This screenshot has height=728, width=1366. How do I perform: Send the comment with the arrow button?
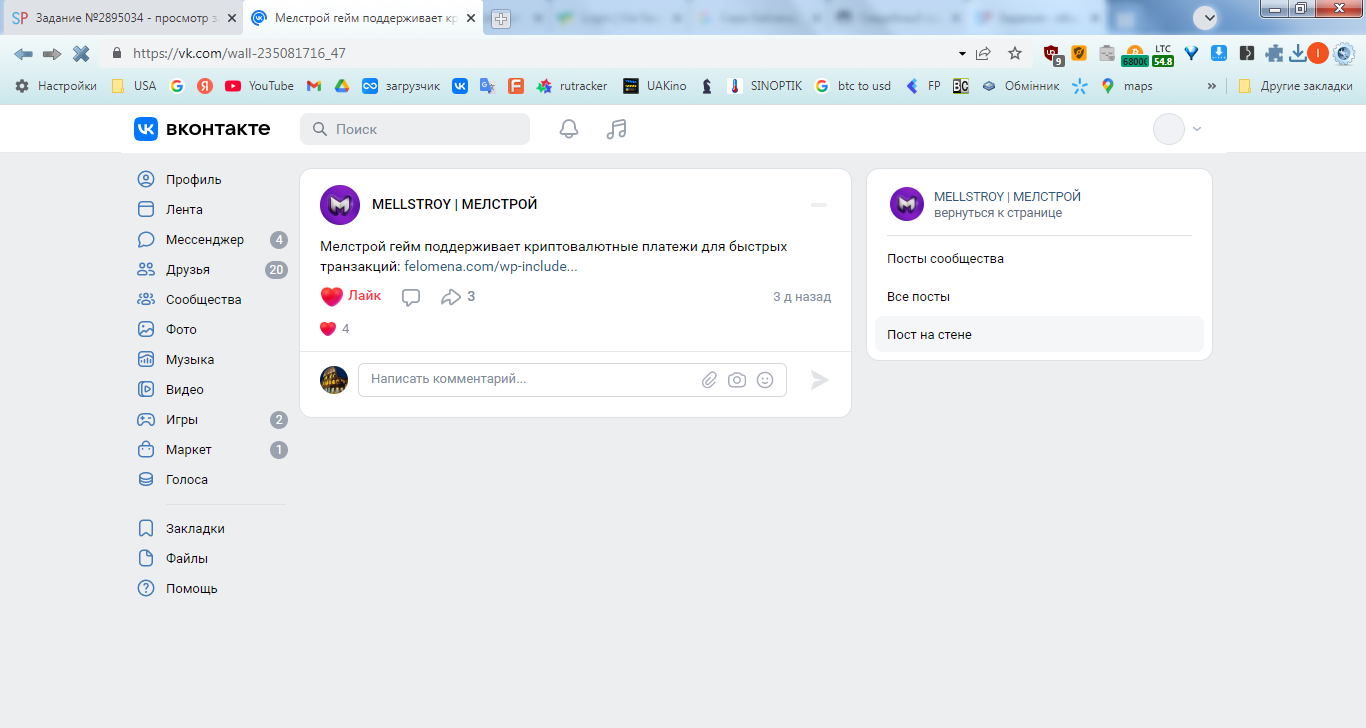tap(820, 380)
